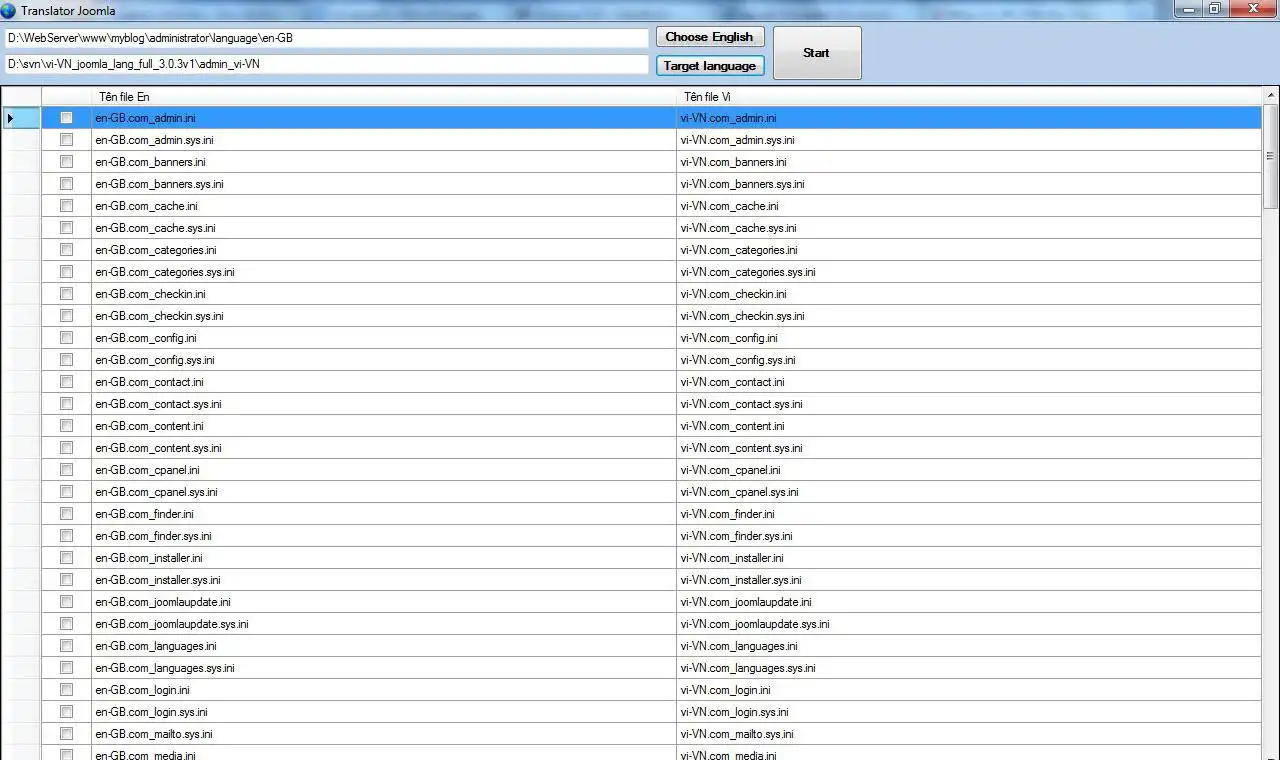This screenshot has width=1280, height=760.
Task: Enable checkbox for en-GB.com_cache.ini
Action: click(67, 206)
